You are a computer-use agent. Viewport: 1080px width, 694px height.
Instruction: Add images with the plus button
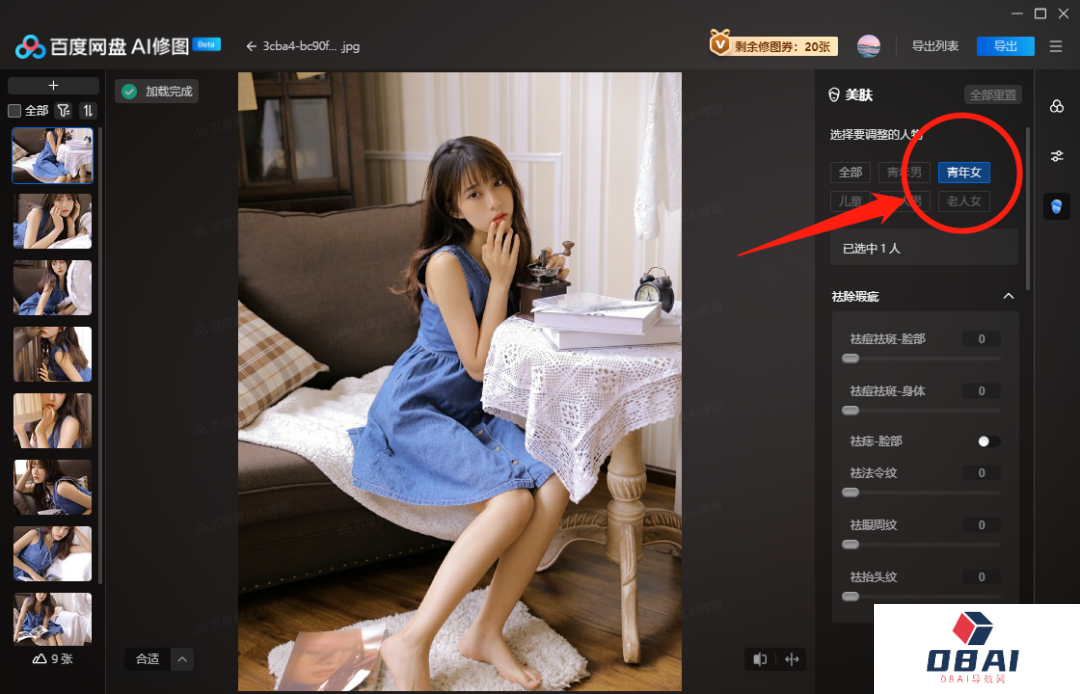[x=54, y=86]
